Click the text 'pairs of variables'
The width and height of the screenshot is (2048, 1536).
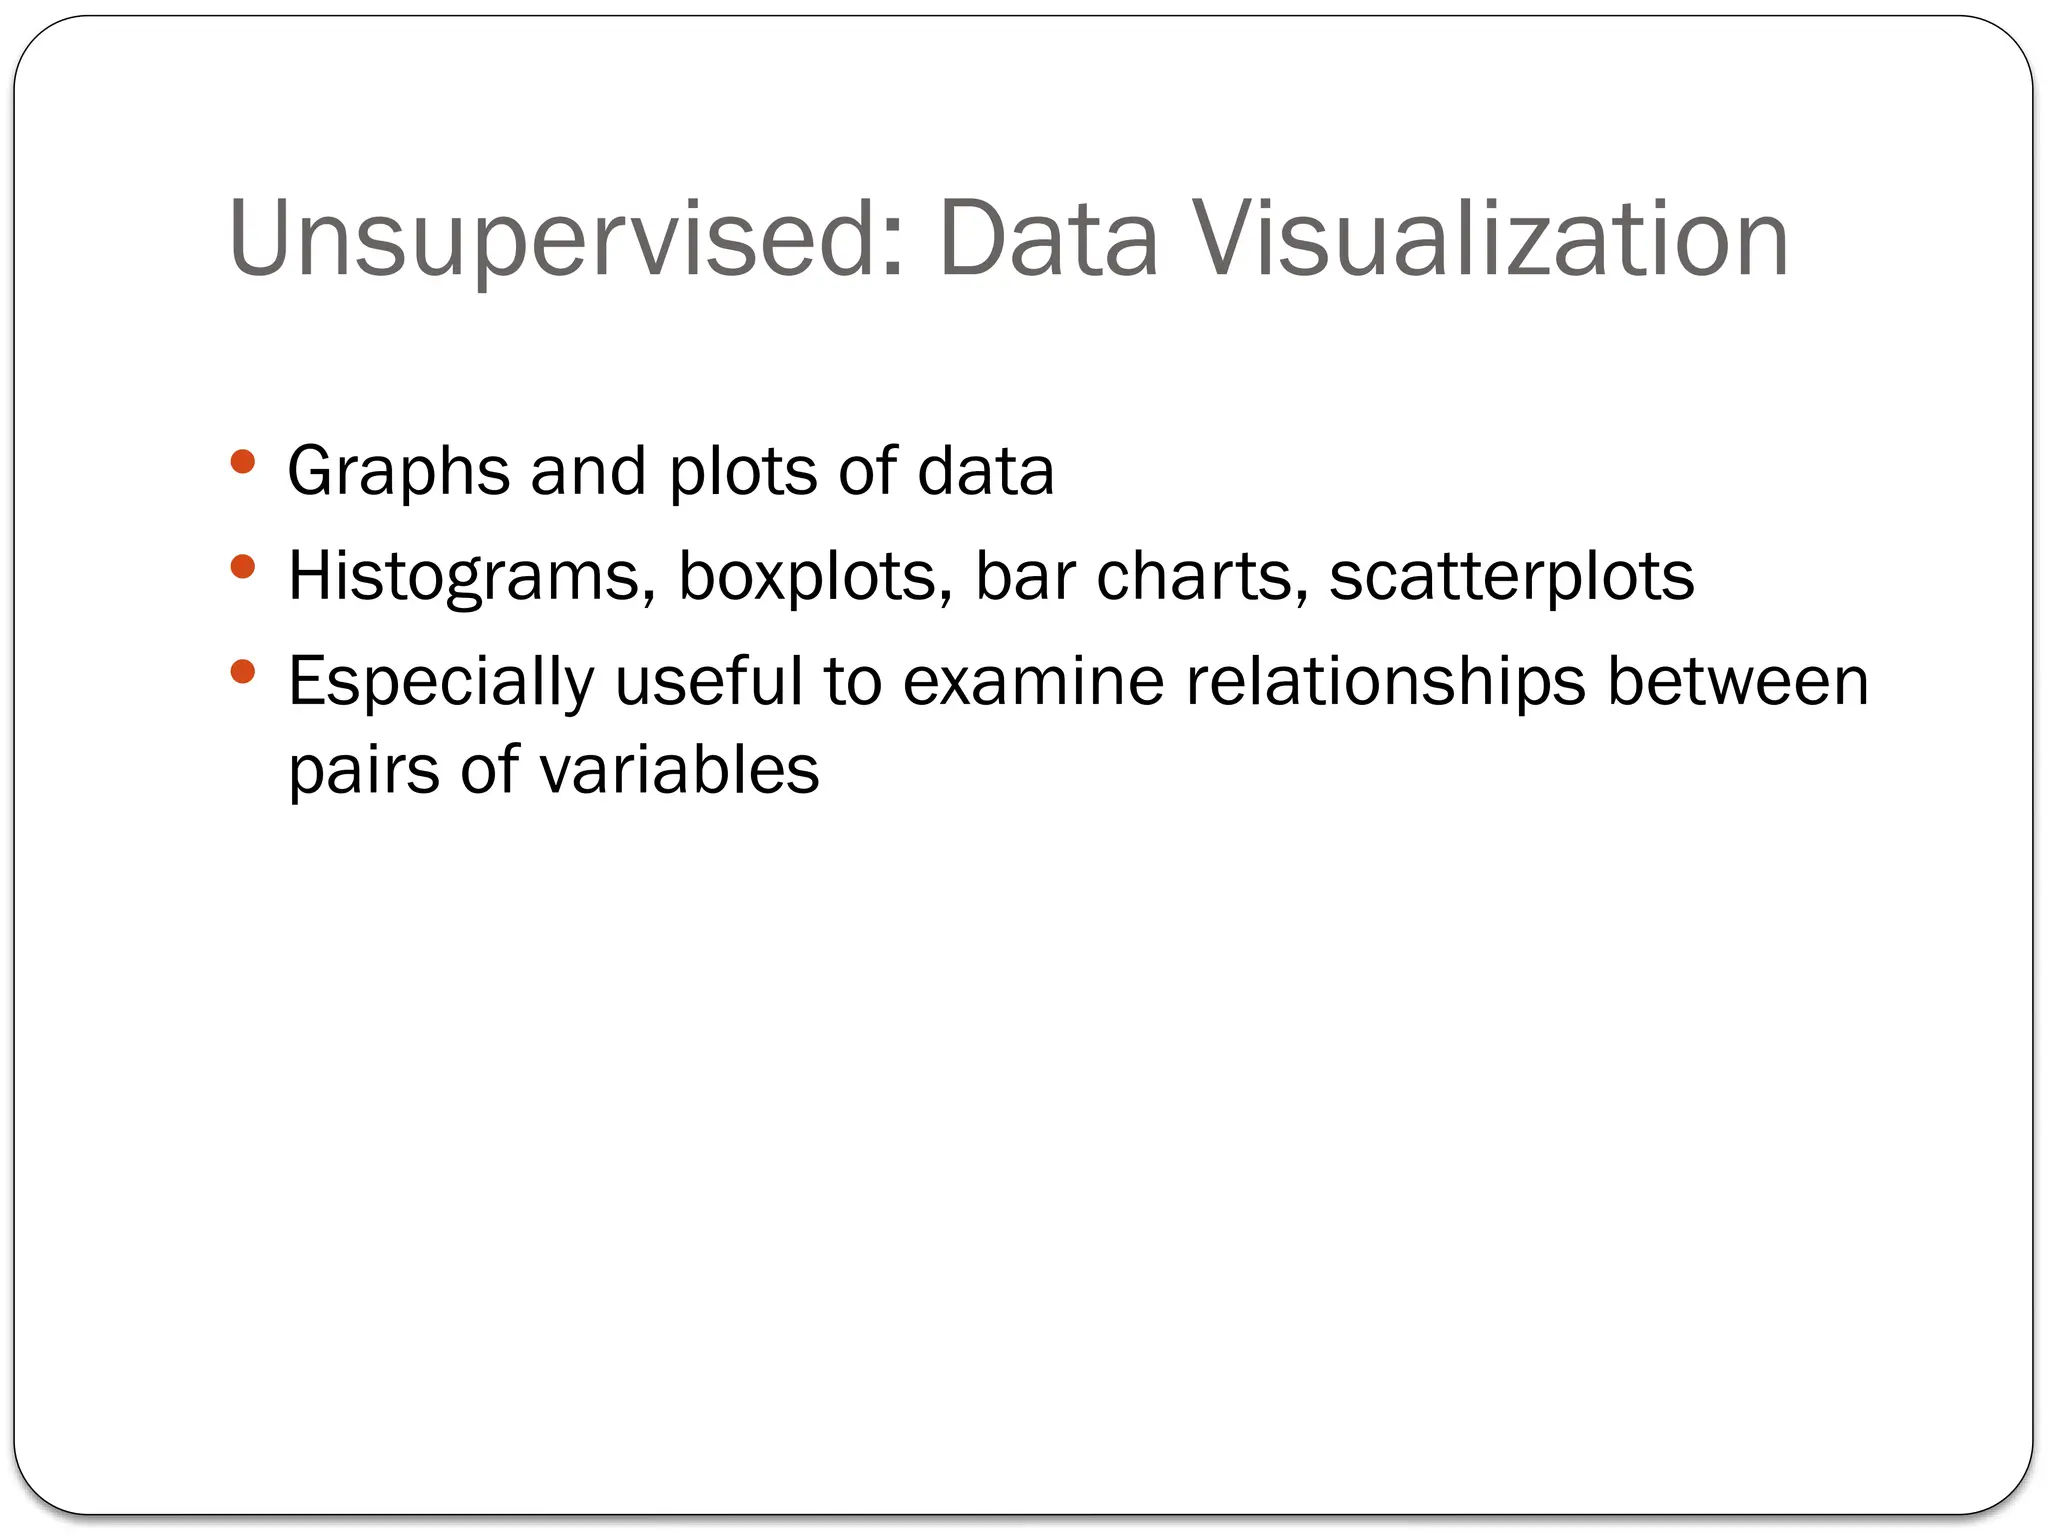point(554,770)
